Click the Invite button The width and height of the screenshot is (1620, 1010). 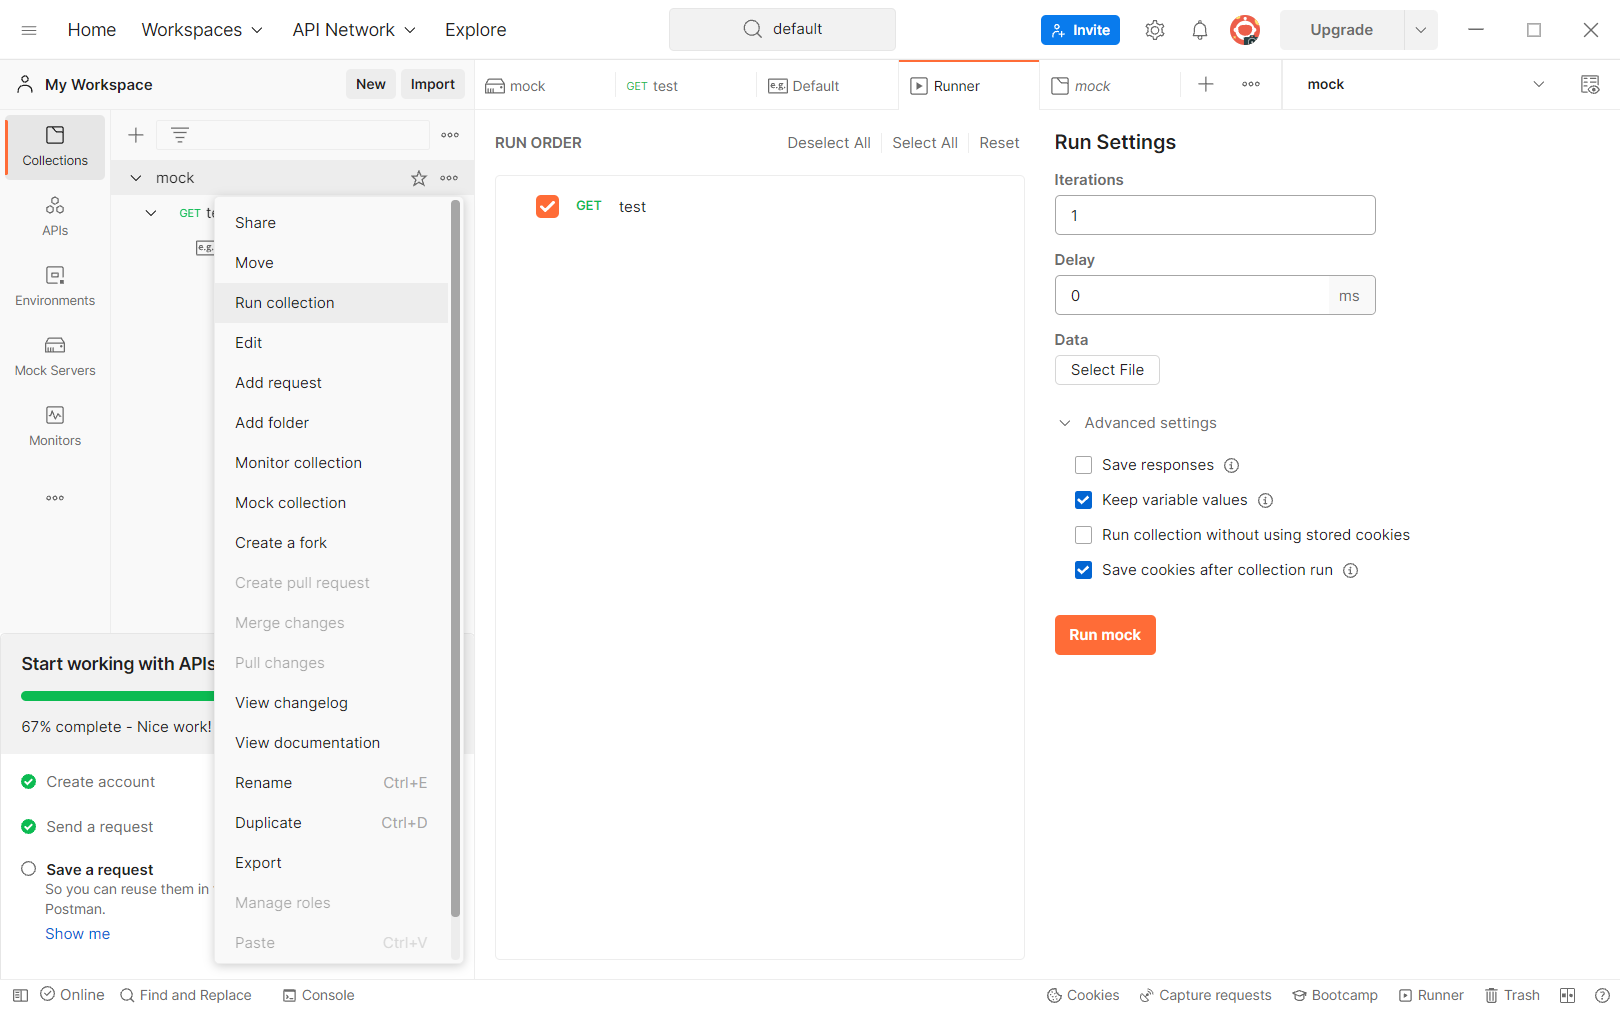click(x=1080, y=30)
